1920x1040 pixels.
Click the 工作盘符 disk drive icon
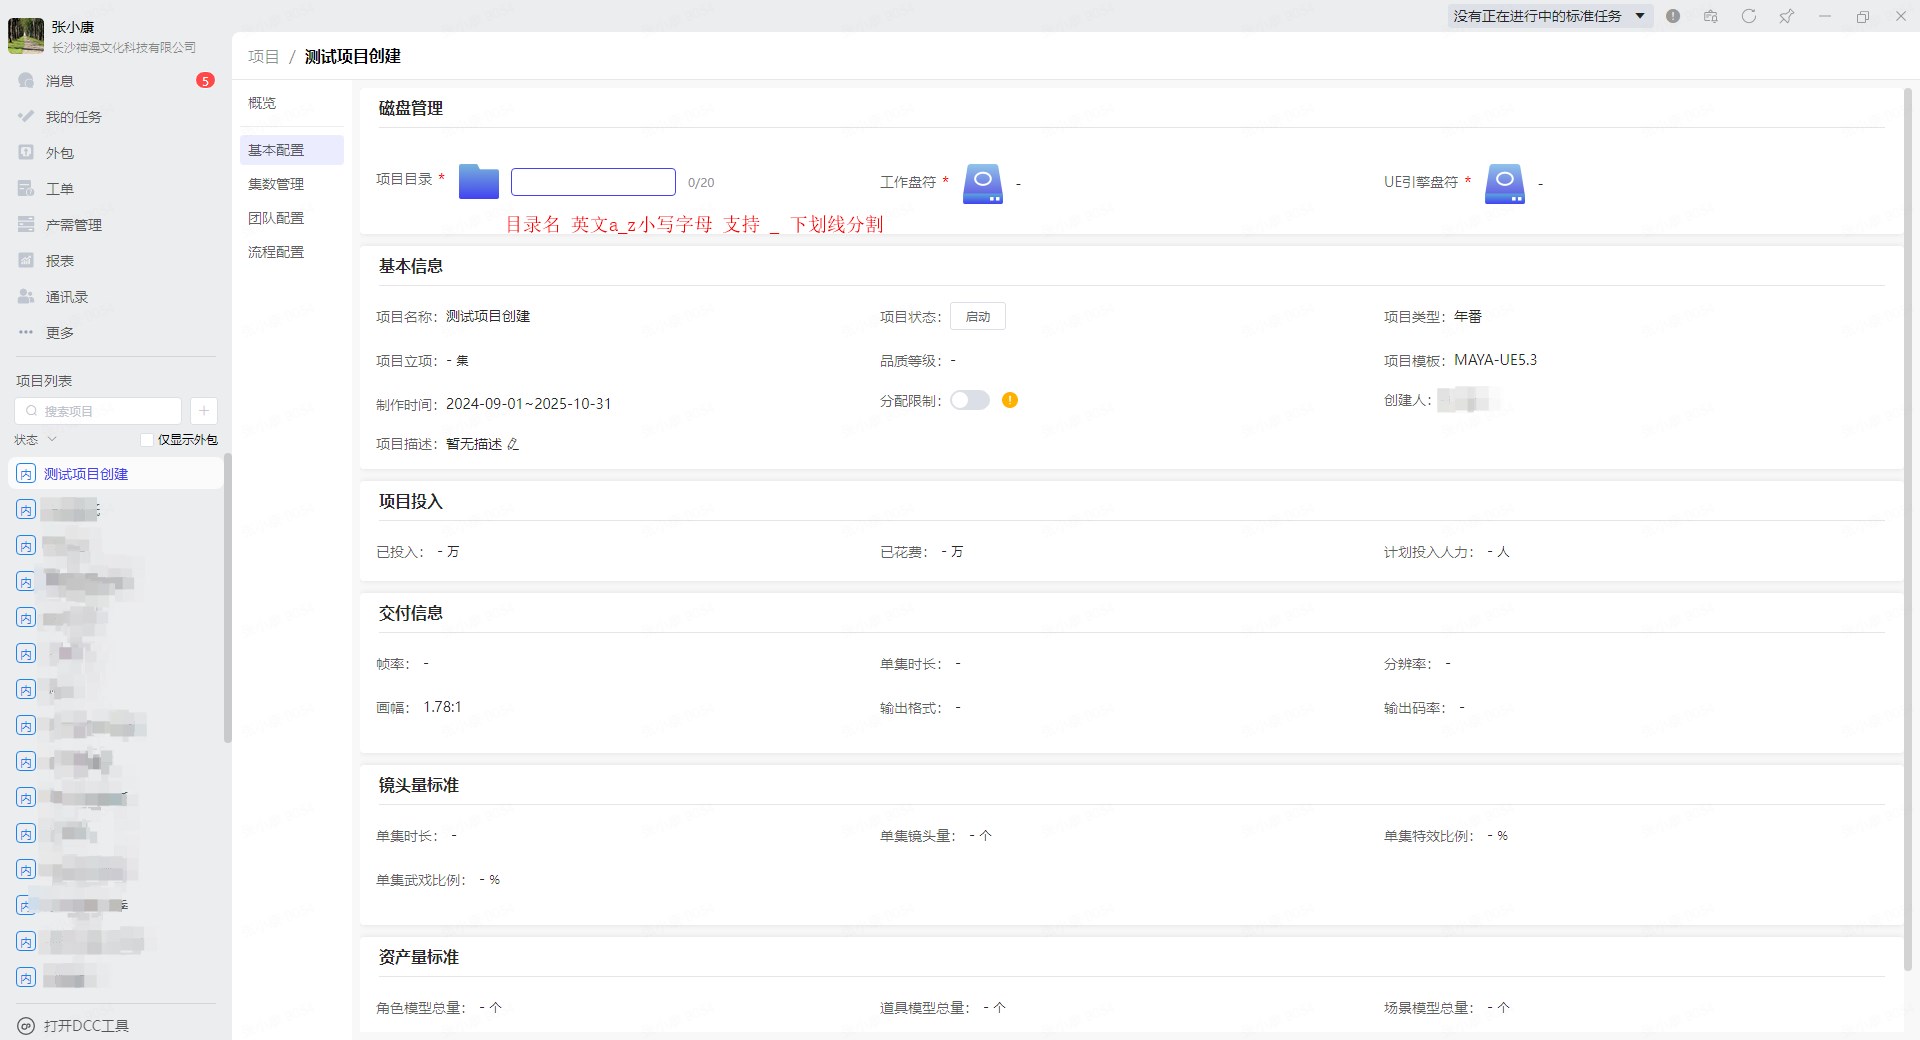pos(982,184)
